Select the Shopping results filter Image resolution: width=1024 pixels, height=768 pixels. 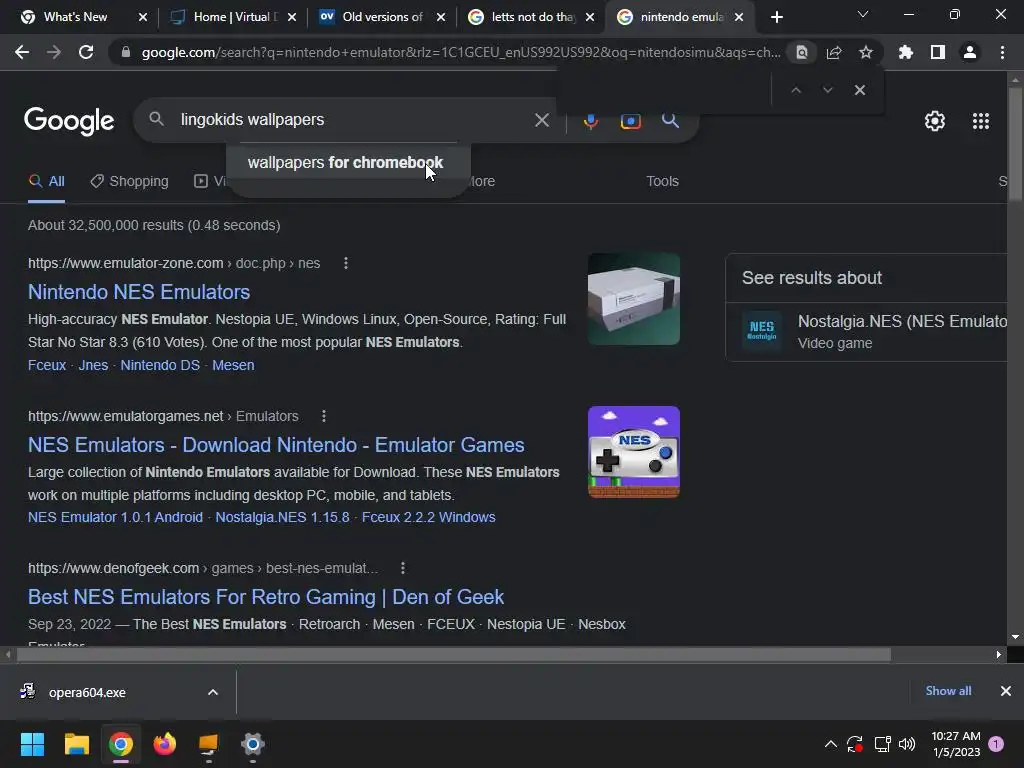[x=129, y=182]
